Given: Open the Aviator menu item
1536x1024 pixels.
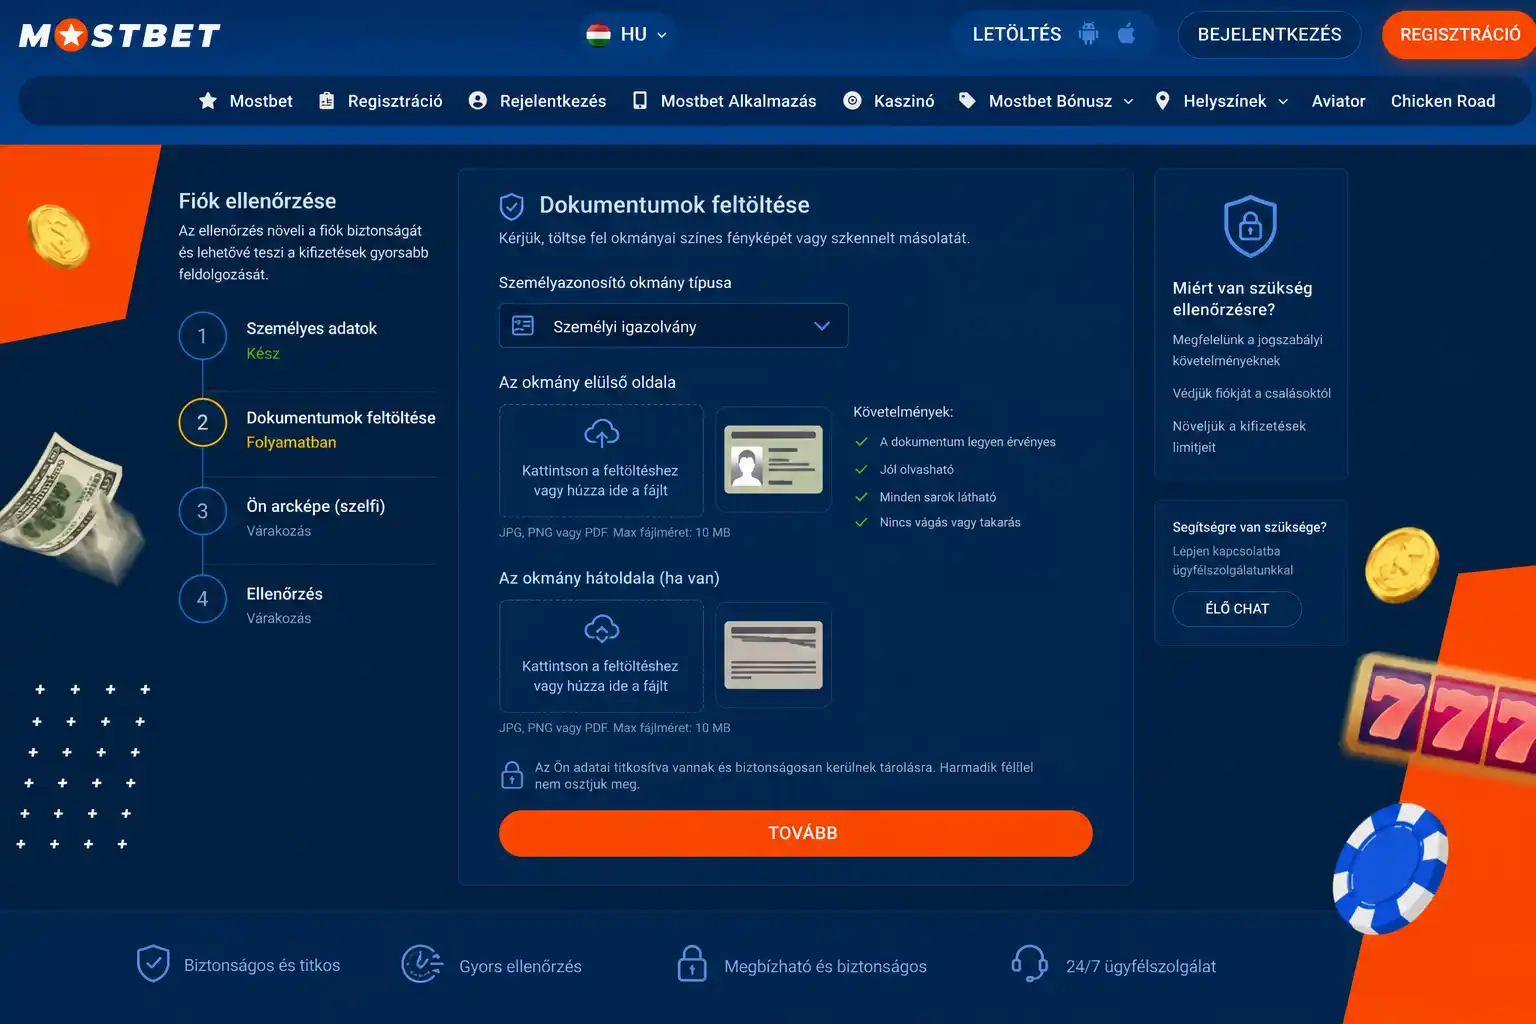Looking at the screenshot, I should point(1338,101).
